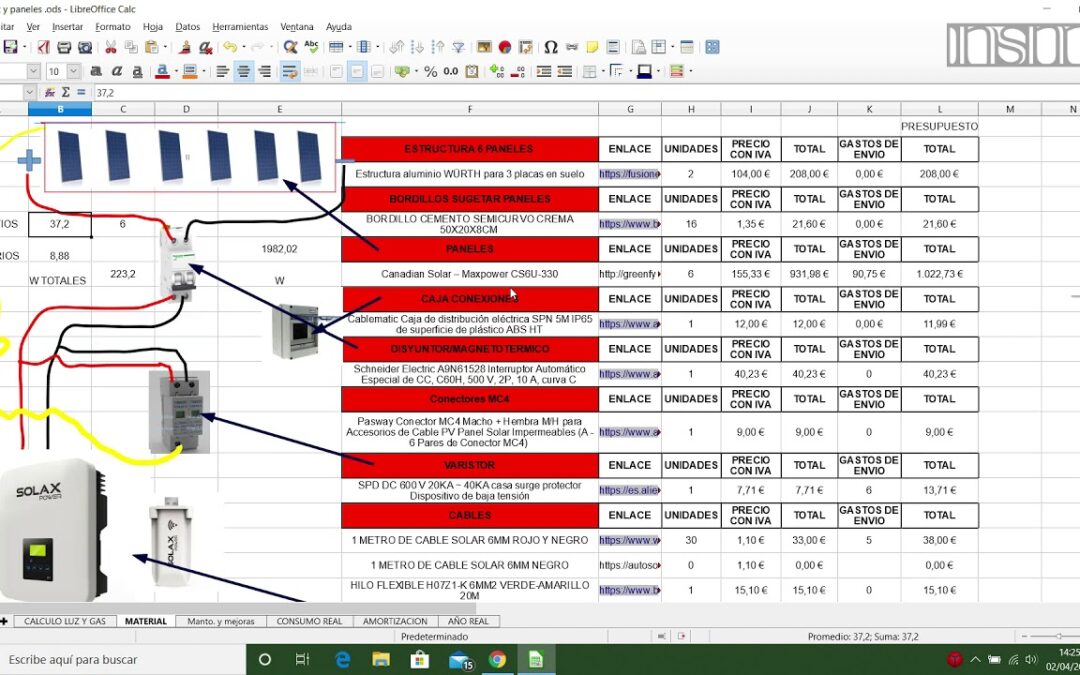Center cell content vertically

357,71
